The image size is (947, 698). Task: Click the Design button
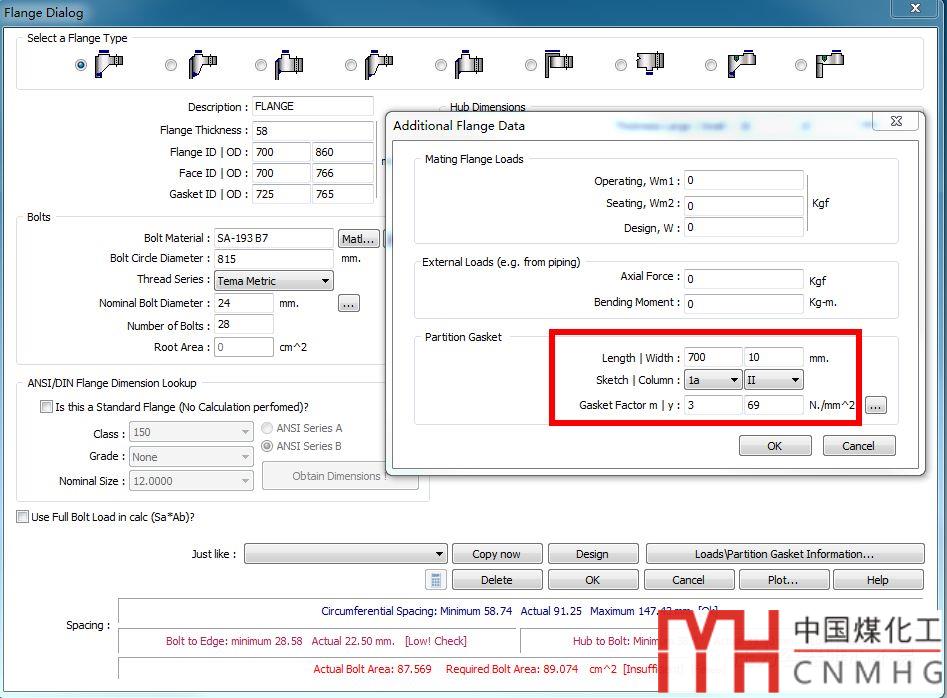pos(592,554)
